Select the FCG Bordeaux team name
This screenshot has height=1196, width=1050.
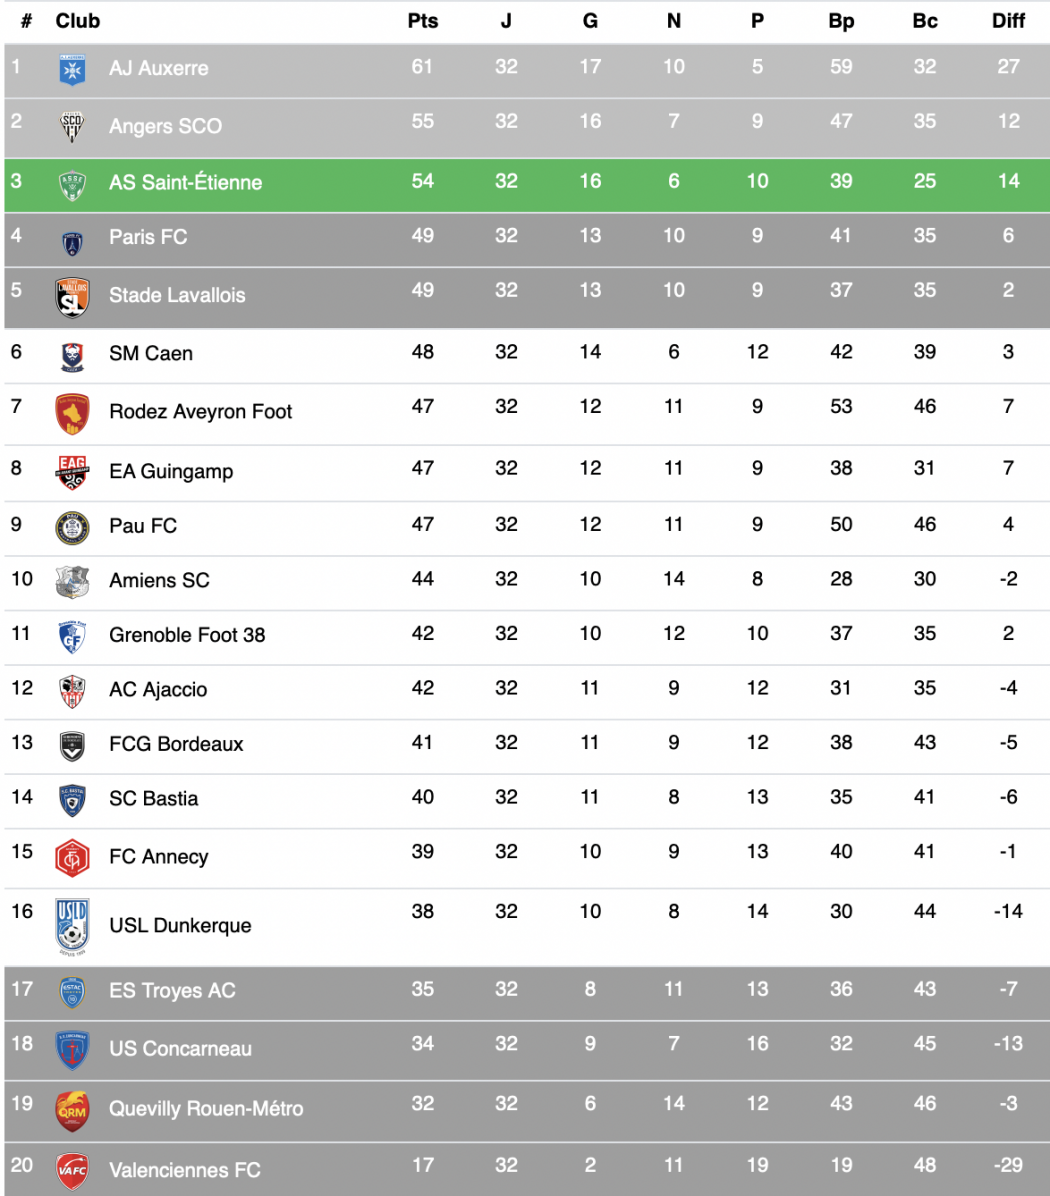point(176,744)
